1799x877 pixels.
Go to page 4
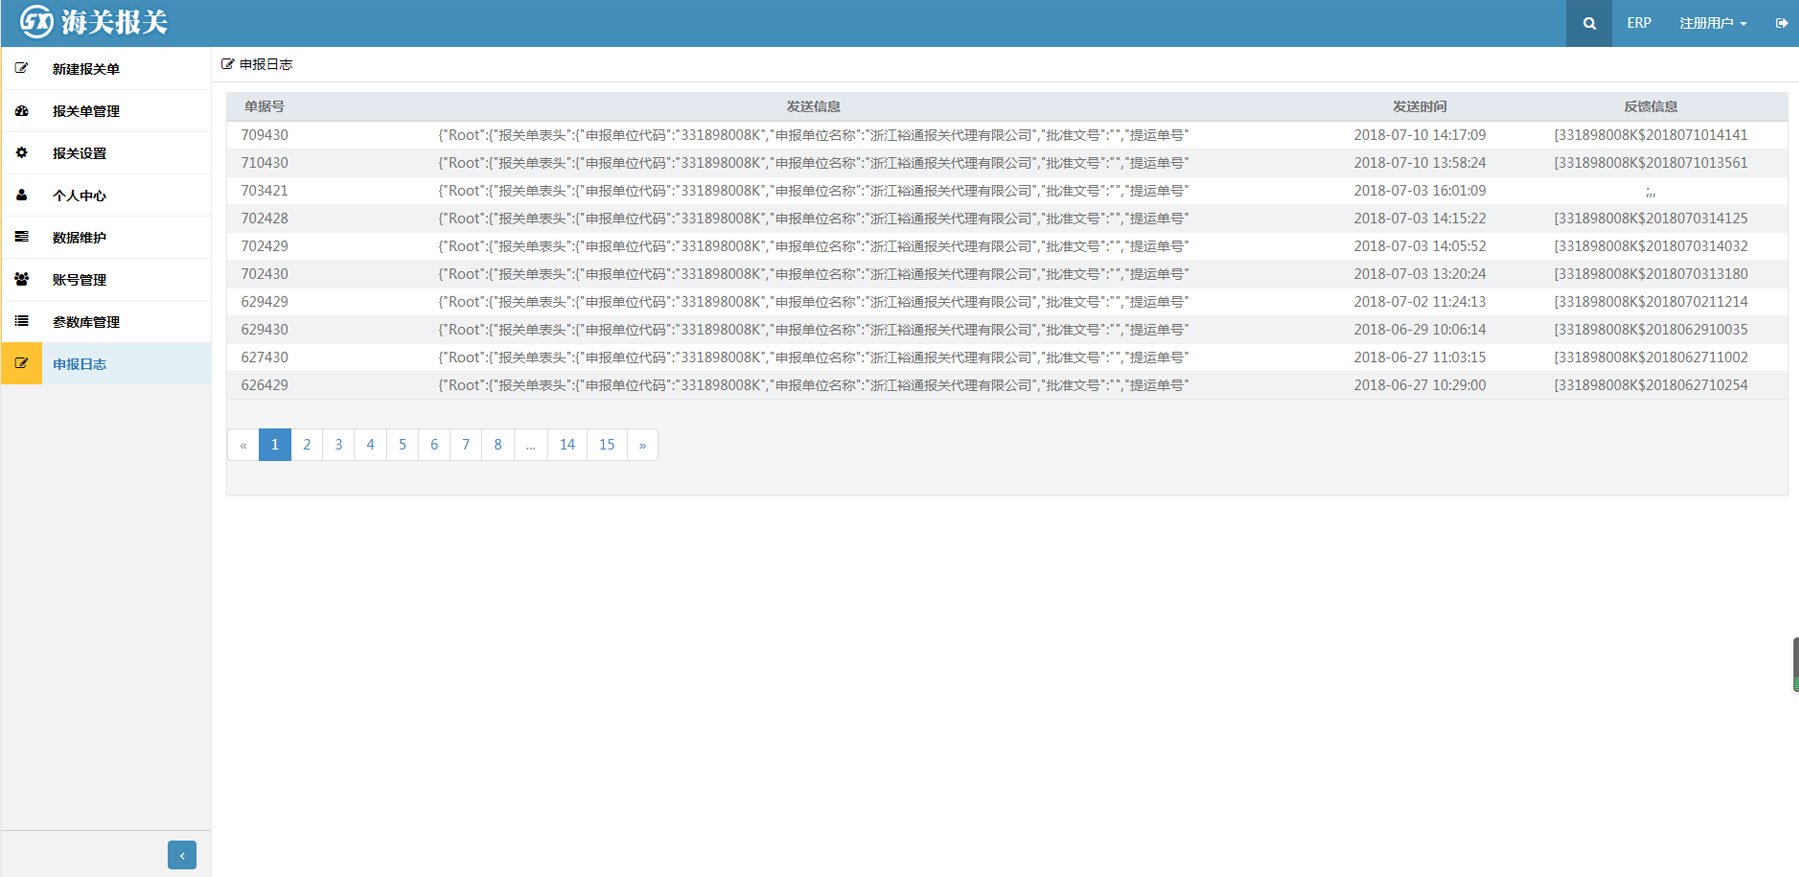click(x=370, y=445)
